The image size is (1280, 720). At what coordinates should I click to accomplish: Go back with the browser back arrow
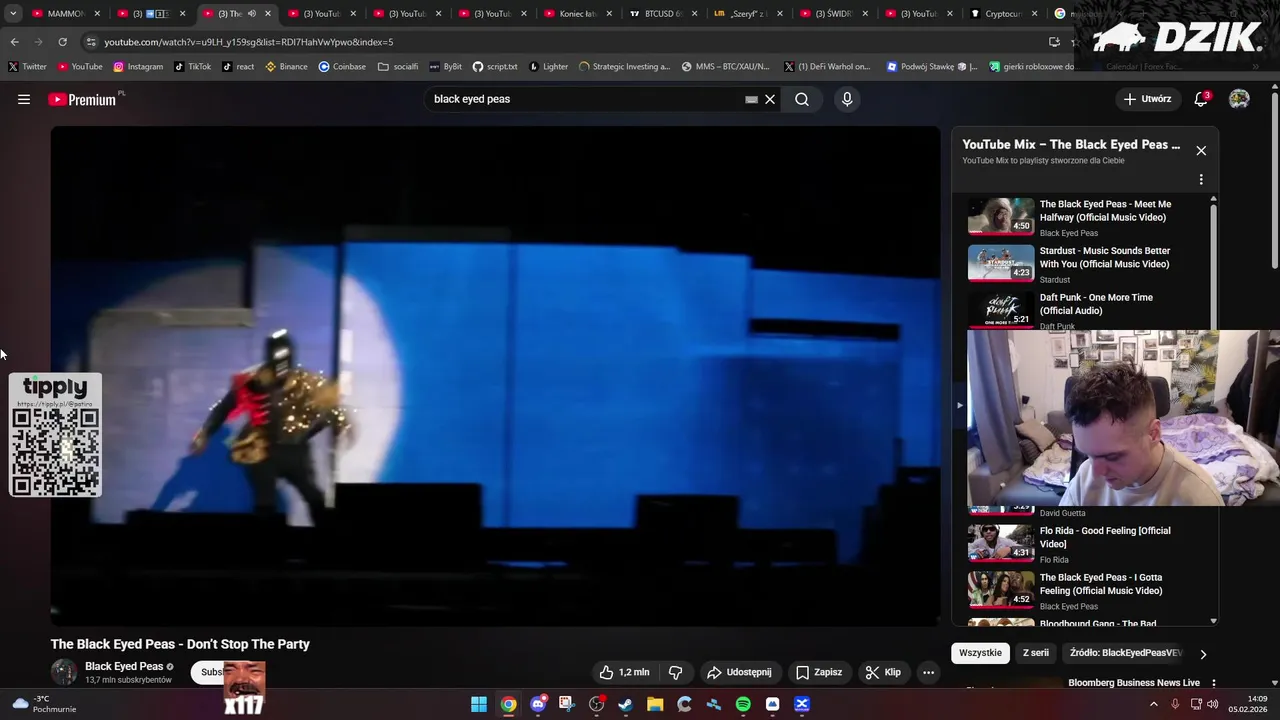14,42
